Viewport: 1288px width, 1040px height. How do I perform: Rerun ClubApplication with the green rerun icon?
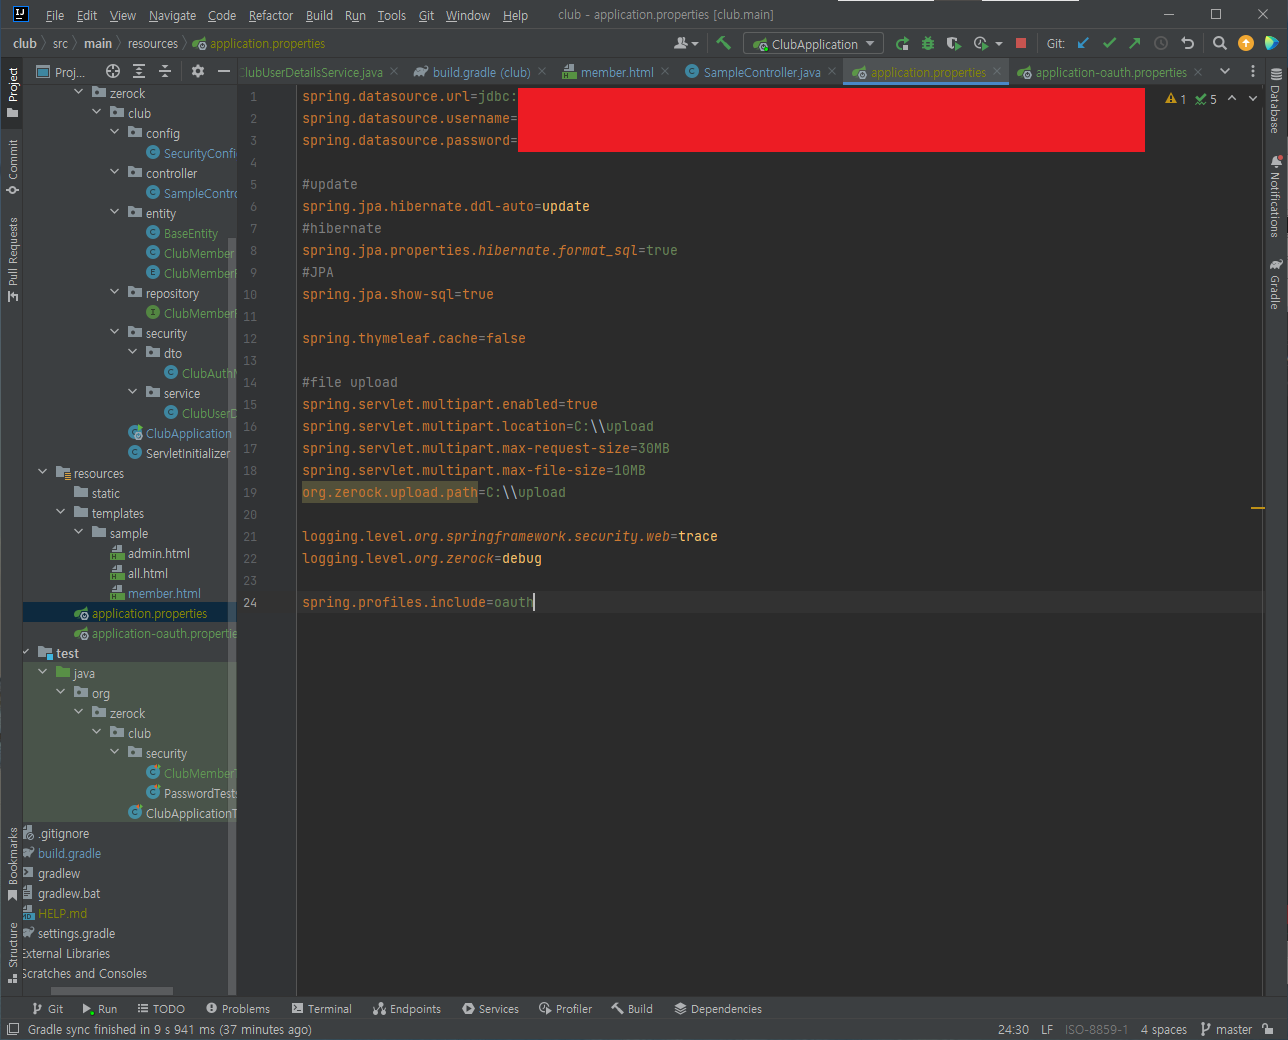pyautogui.click(x=902, y=43)
